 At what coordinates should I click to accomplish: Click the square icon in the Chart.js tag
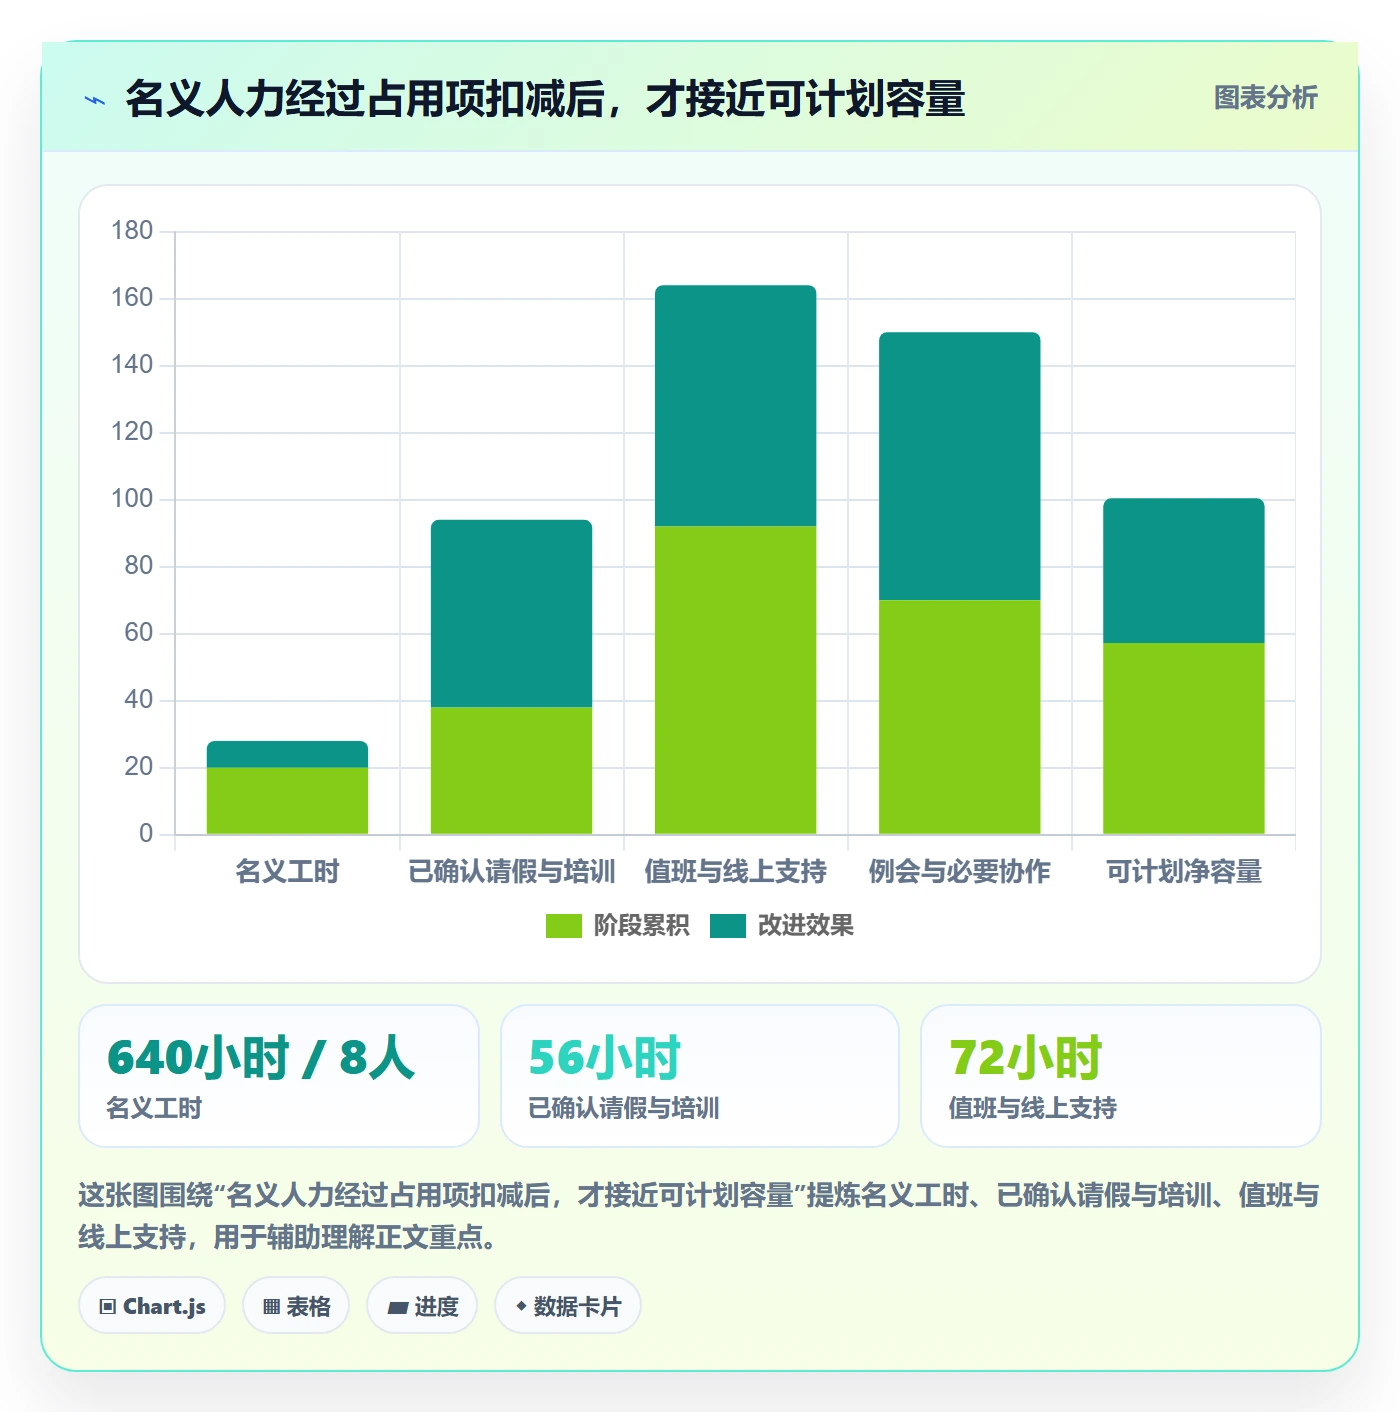pyautogui.click(x=108, y=1307)
